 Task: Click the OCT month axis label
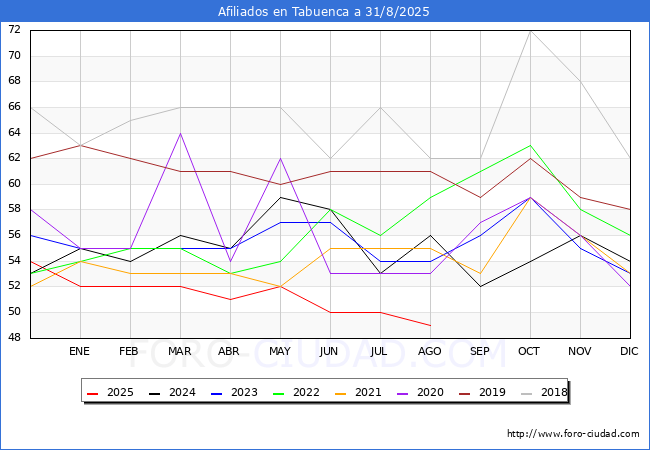click(x=529, y=351)
